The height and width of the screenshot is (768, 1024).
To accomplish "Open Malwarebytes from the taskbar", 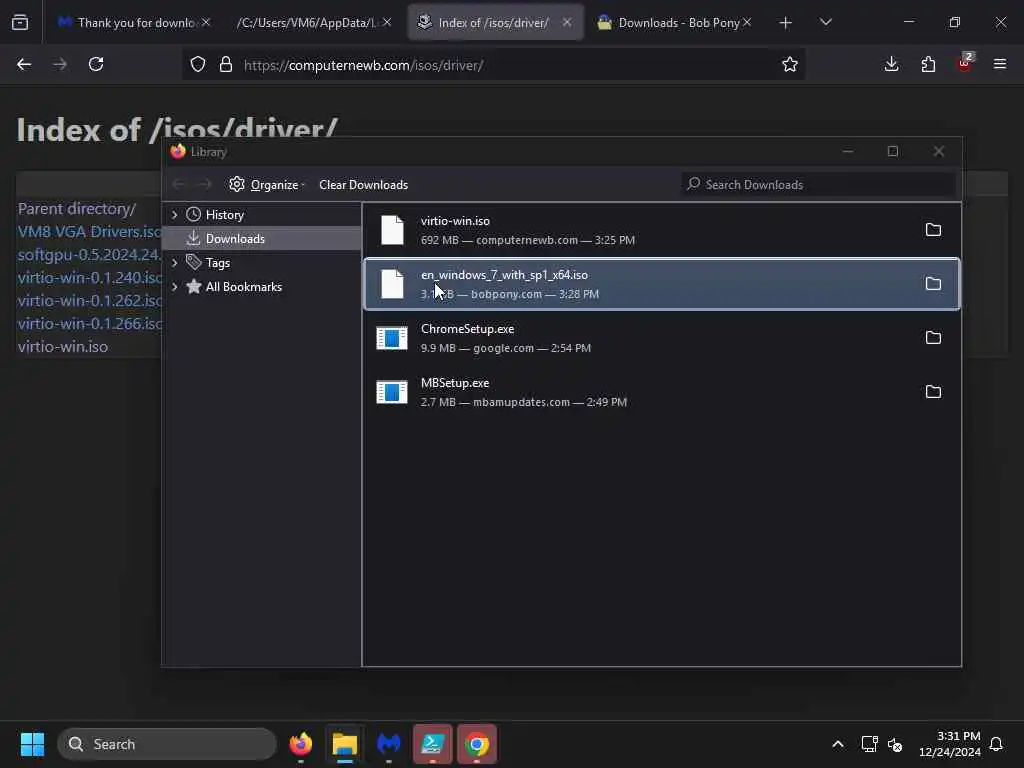I will pyautogui.click(x=389, y=744).
